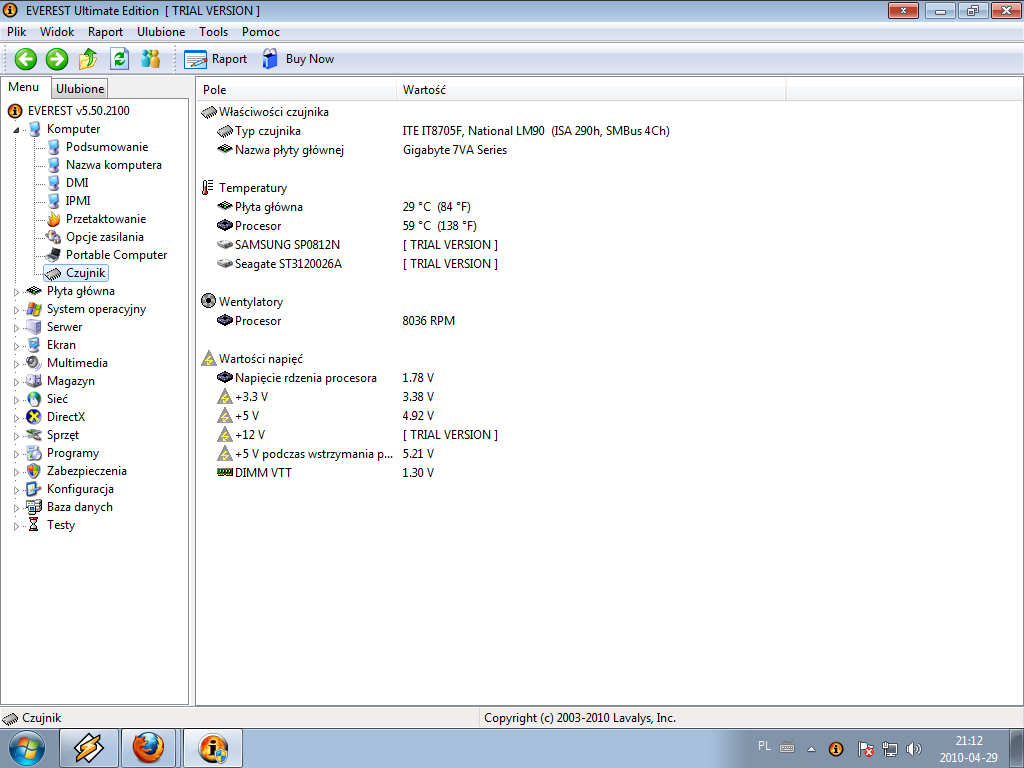This screenshot has height=768, width=1024.
Task: Open Winamp from the taskbar
Action: [89, 748]
